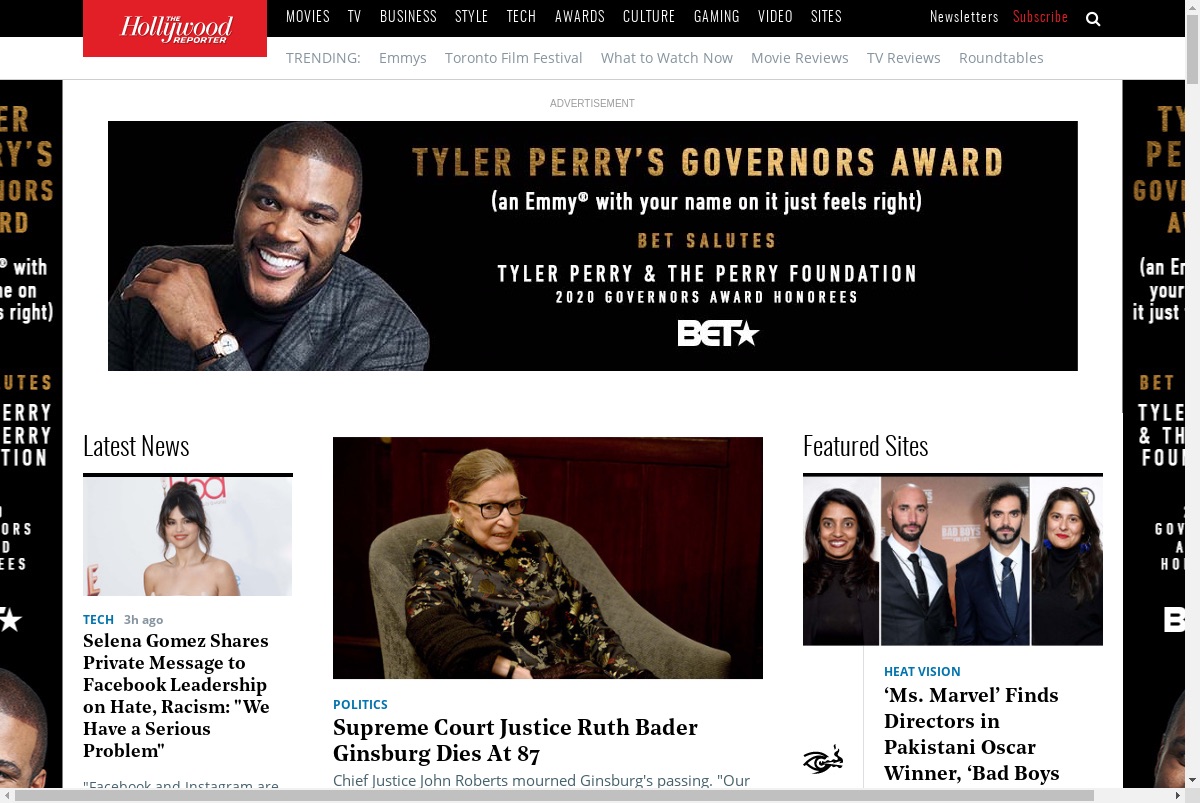1200x803 pixels.
Task: Click the Roundtables trending link
Action: (1001, 58)
